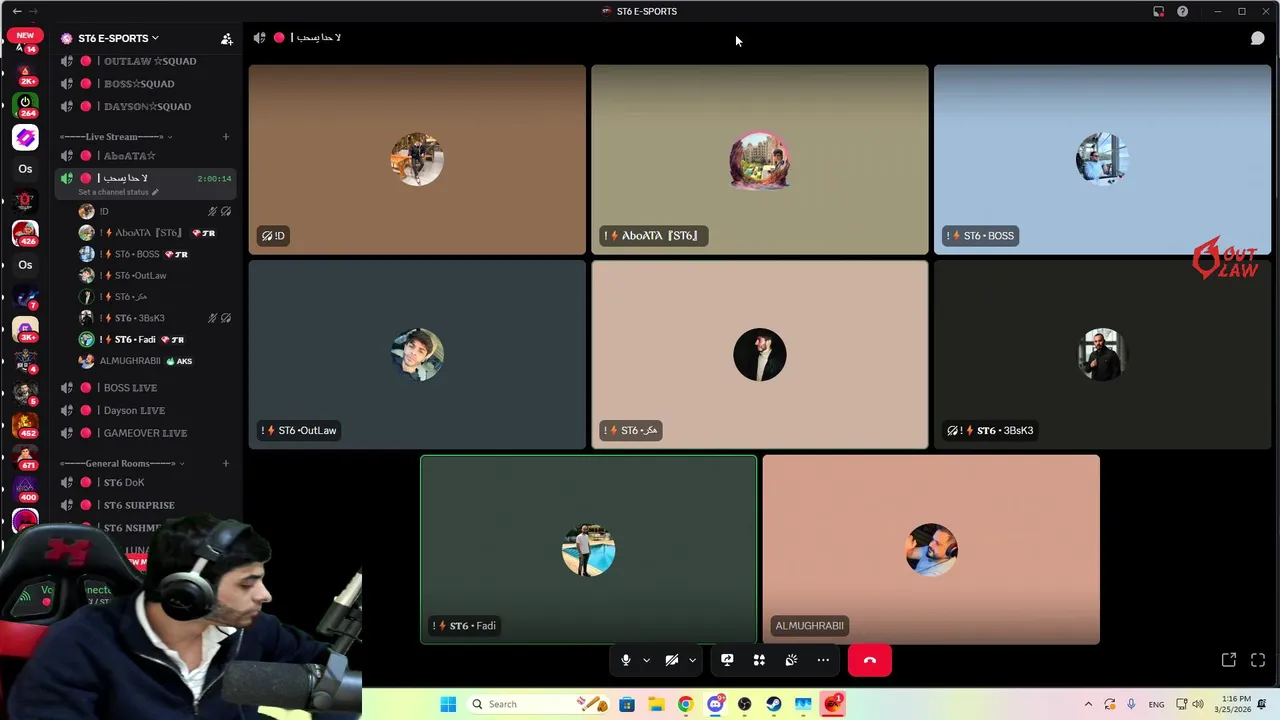
Task: Collapse the Live Stream category
Action: pyautogui.click(x=116, y=136)
